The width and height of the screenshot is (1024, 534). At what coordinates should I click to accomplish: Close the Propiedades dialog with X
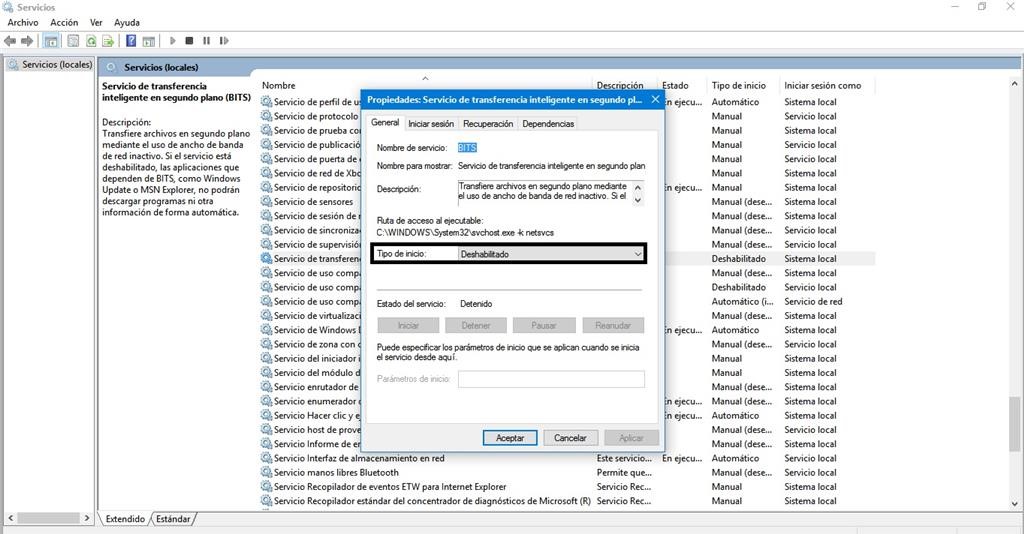point(655,99)
